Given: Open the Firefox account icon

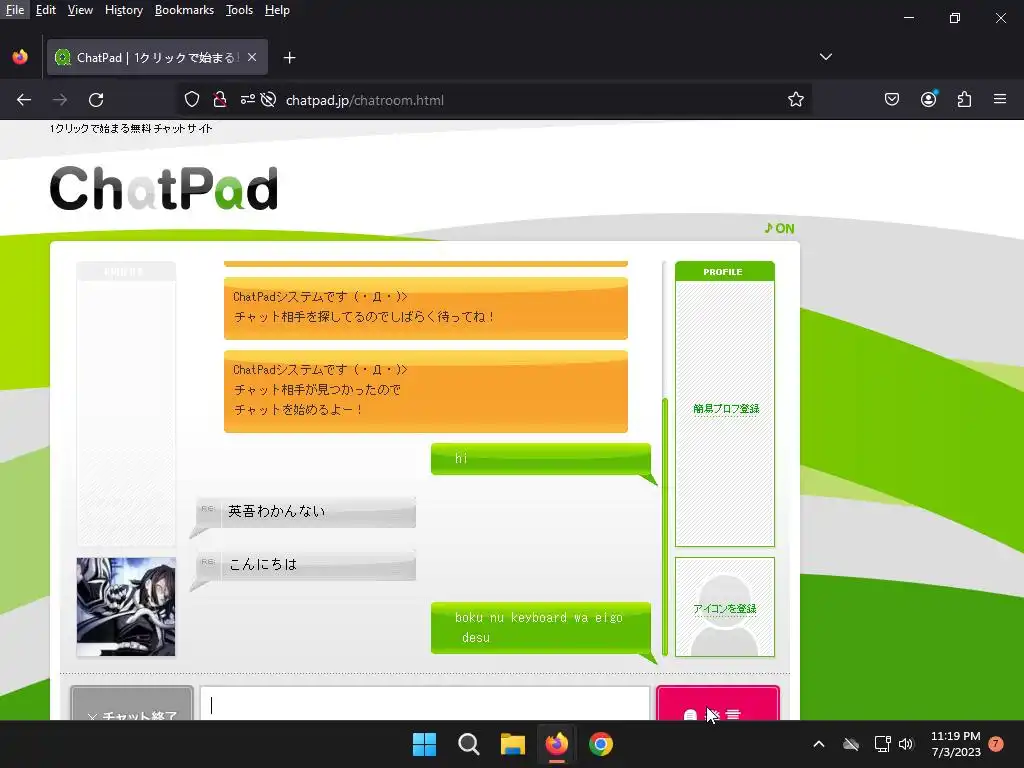Looking at the screenshot, I should click(928, 99).
